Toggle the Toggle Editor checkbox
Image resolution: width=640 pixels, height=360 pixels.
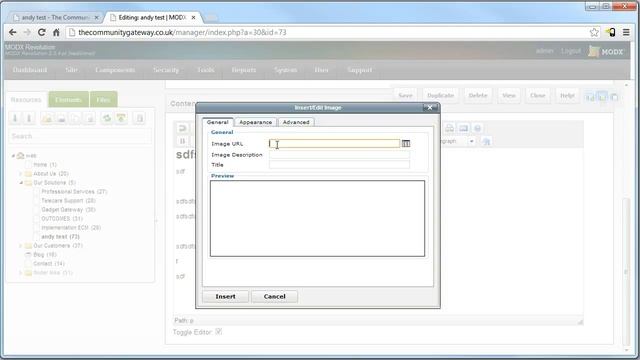[219, 331]
